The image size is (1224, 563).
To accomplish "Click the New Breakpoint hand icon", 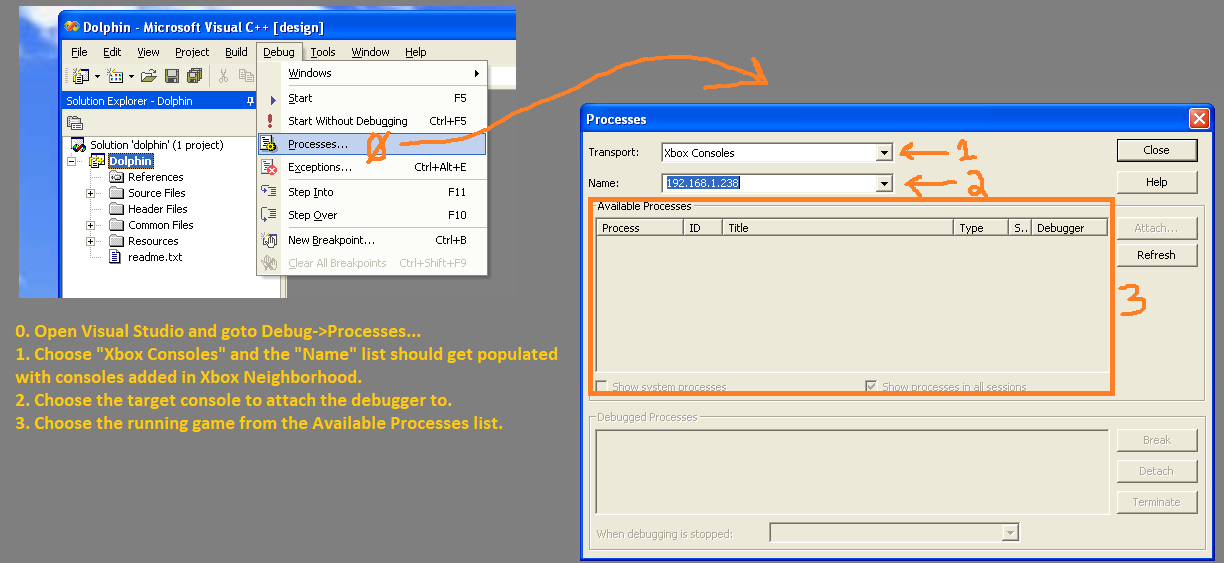I will coord(269,240).
